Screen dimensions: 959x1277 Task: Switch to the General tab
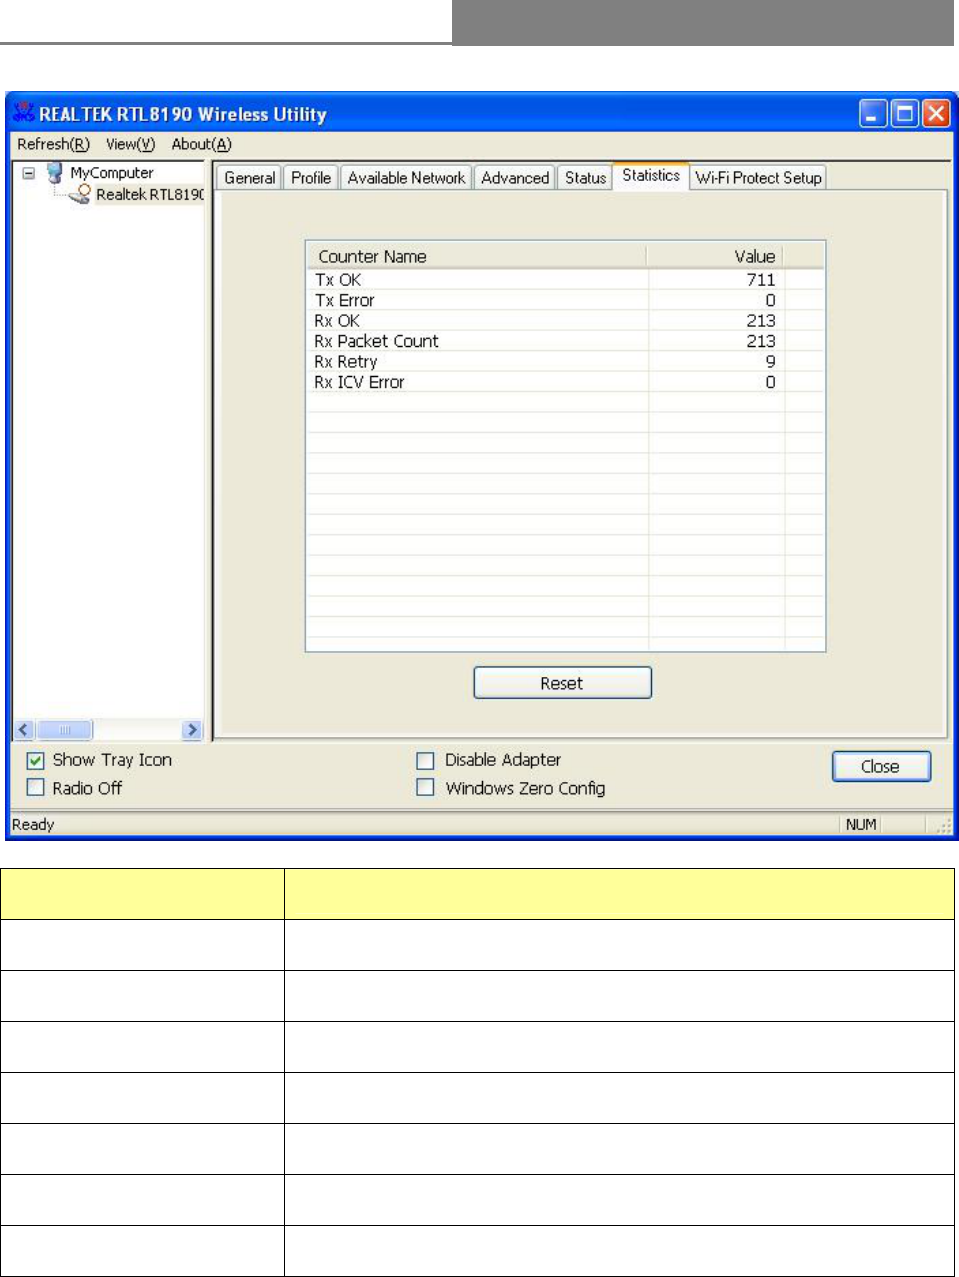(x=249, y=178)
